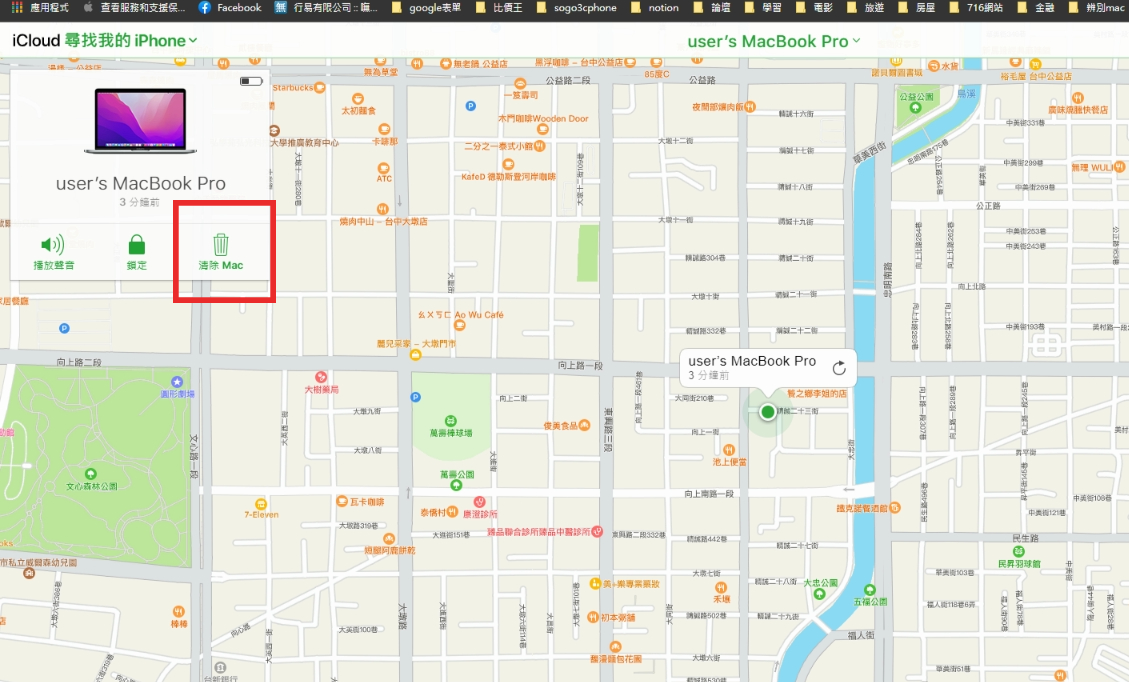
Task: Click the 姮姻阿鹿餅乾 shop marker
Action: point(389,539)
